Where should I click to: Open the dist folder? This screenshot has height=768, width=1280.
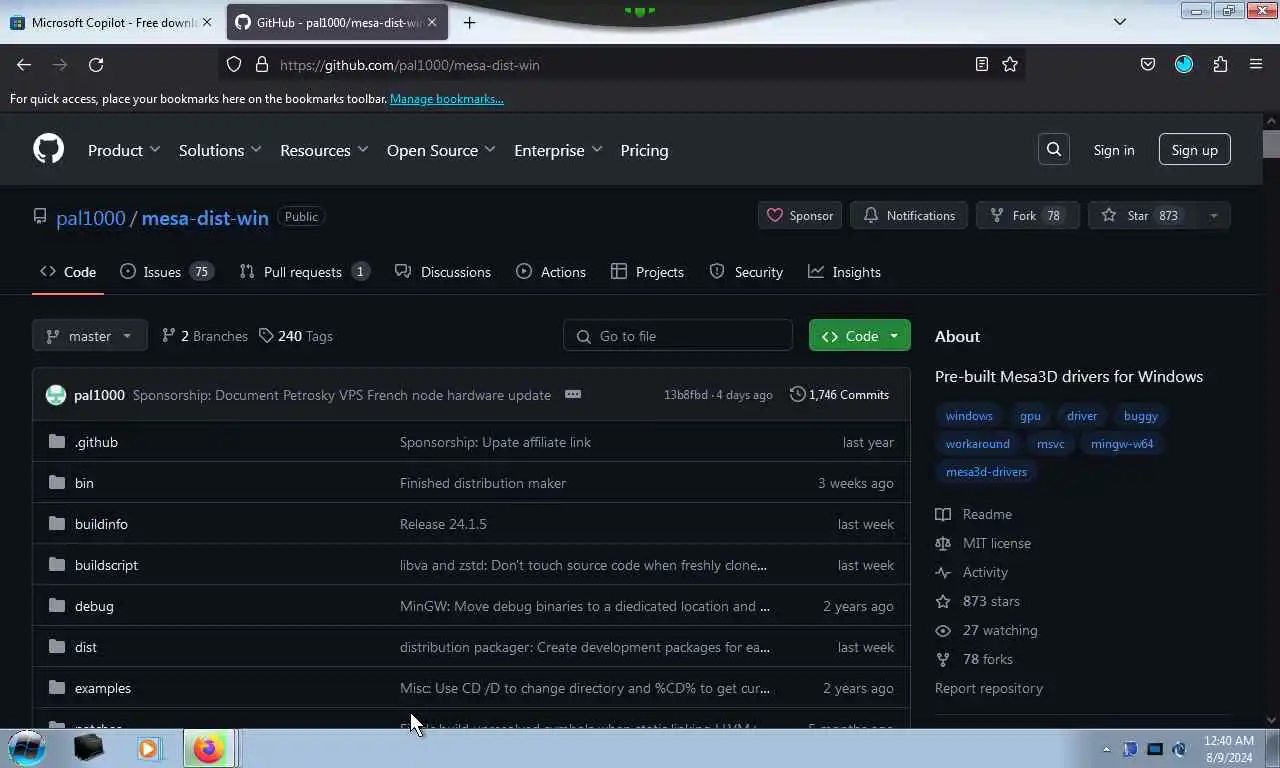(x=86, y=647)
